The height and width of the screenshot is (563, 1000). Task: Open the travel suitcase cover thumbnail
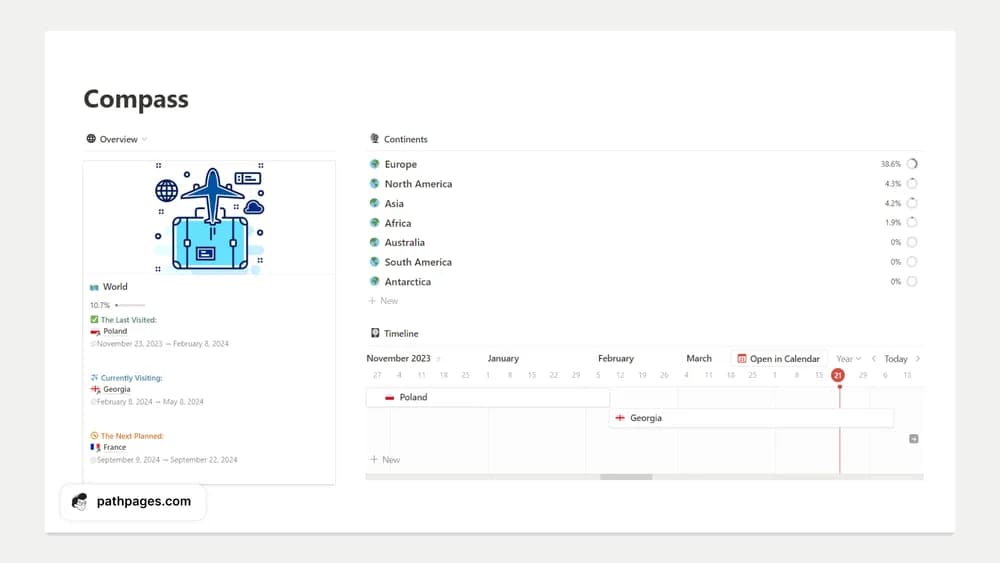pyautogui.click(x=209, y=217)
